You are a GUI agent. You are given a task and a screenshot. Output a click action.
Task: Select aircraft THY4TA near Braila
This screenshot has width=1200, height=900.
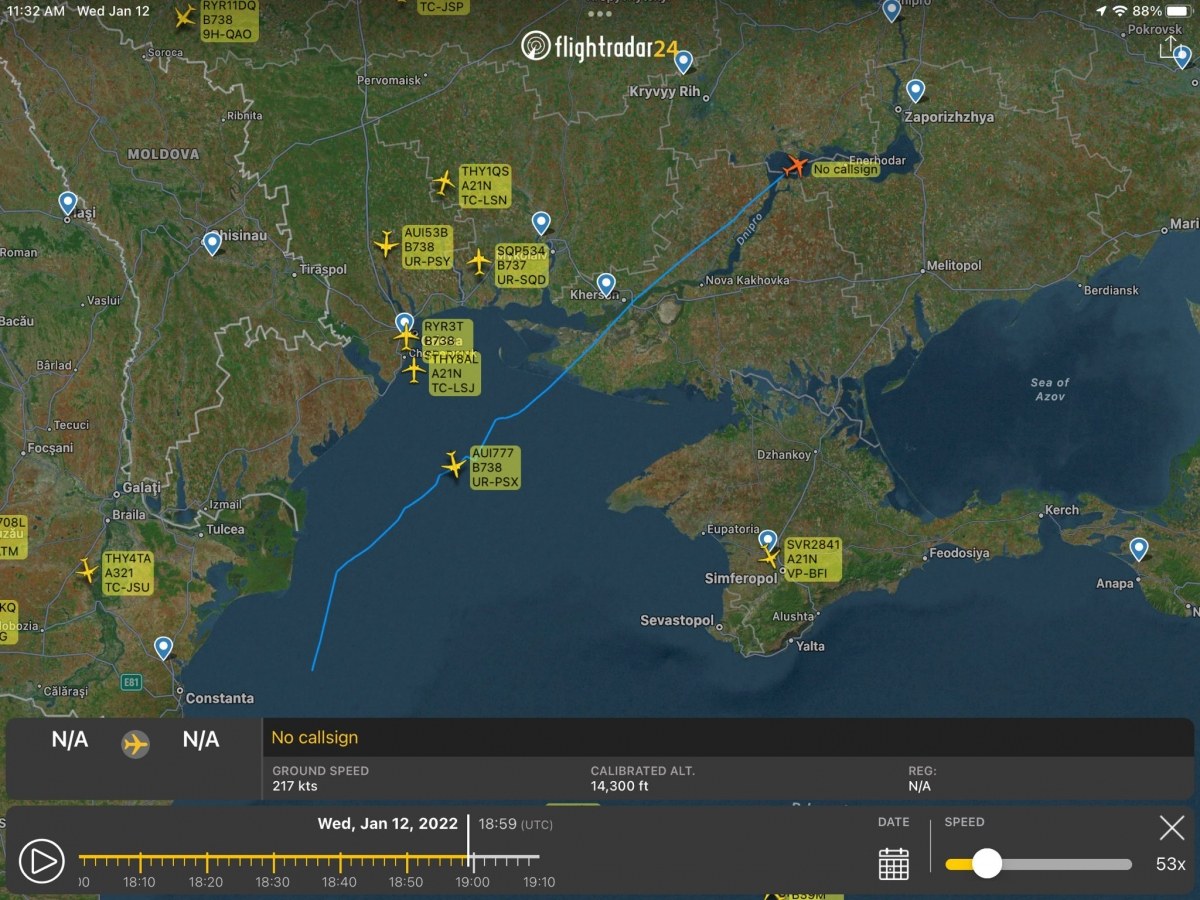tap(88, 571)
